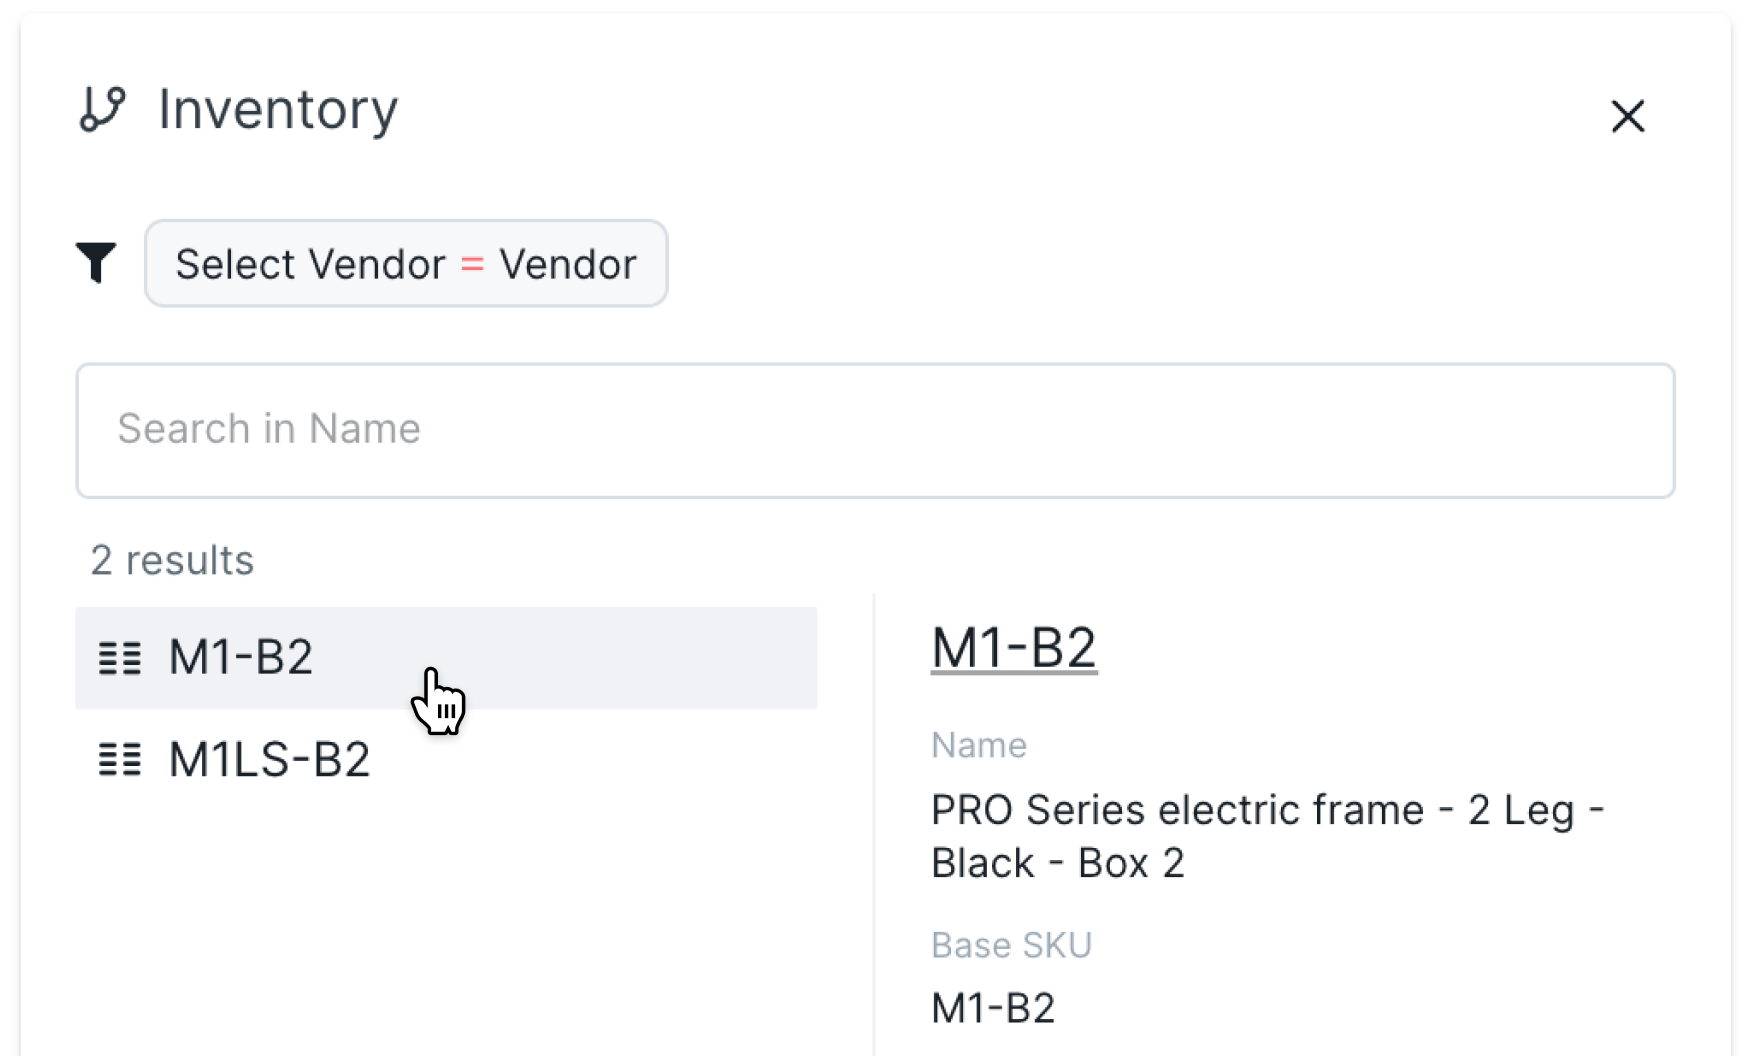Open the underlined M1-B2 record link
The width and height of the screenshot is (1762, 1056).
[x=1013, y=648]
